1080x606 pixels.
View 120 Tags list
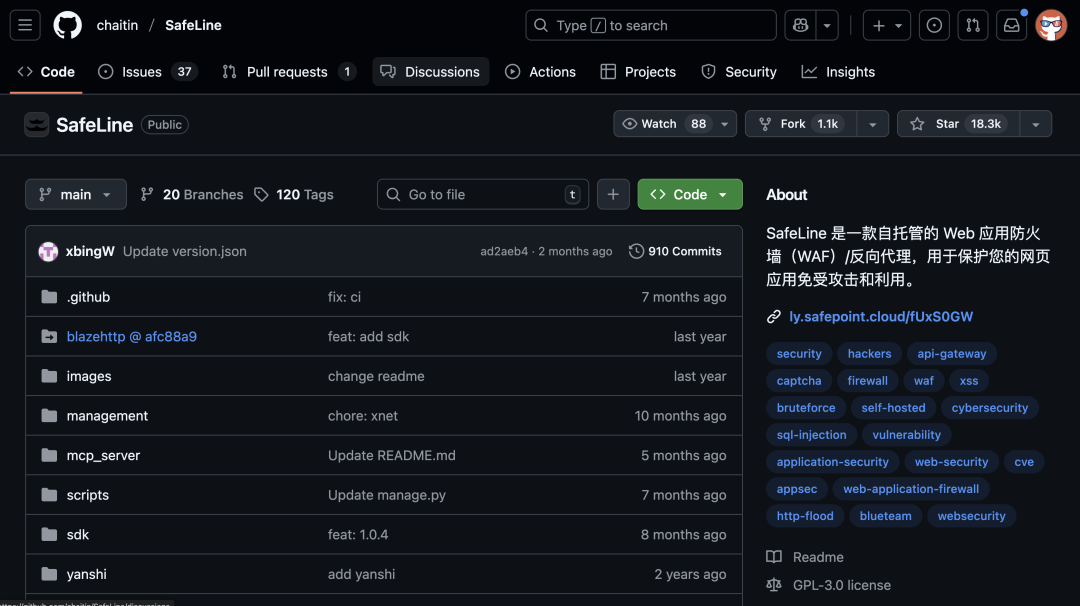tap(294, 195)
